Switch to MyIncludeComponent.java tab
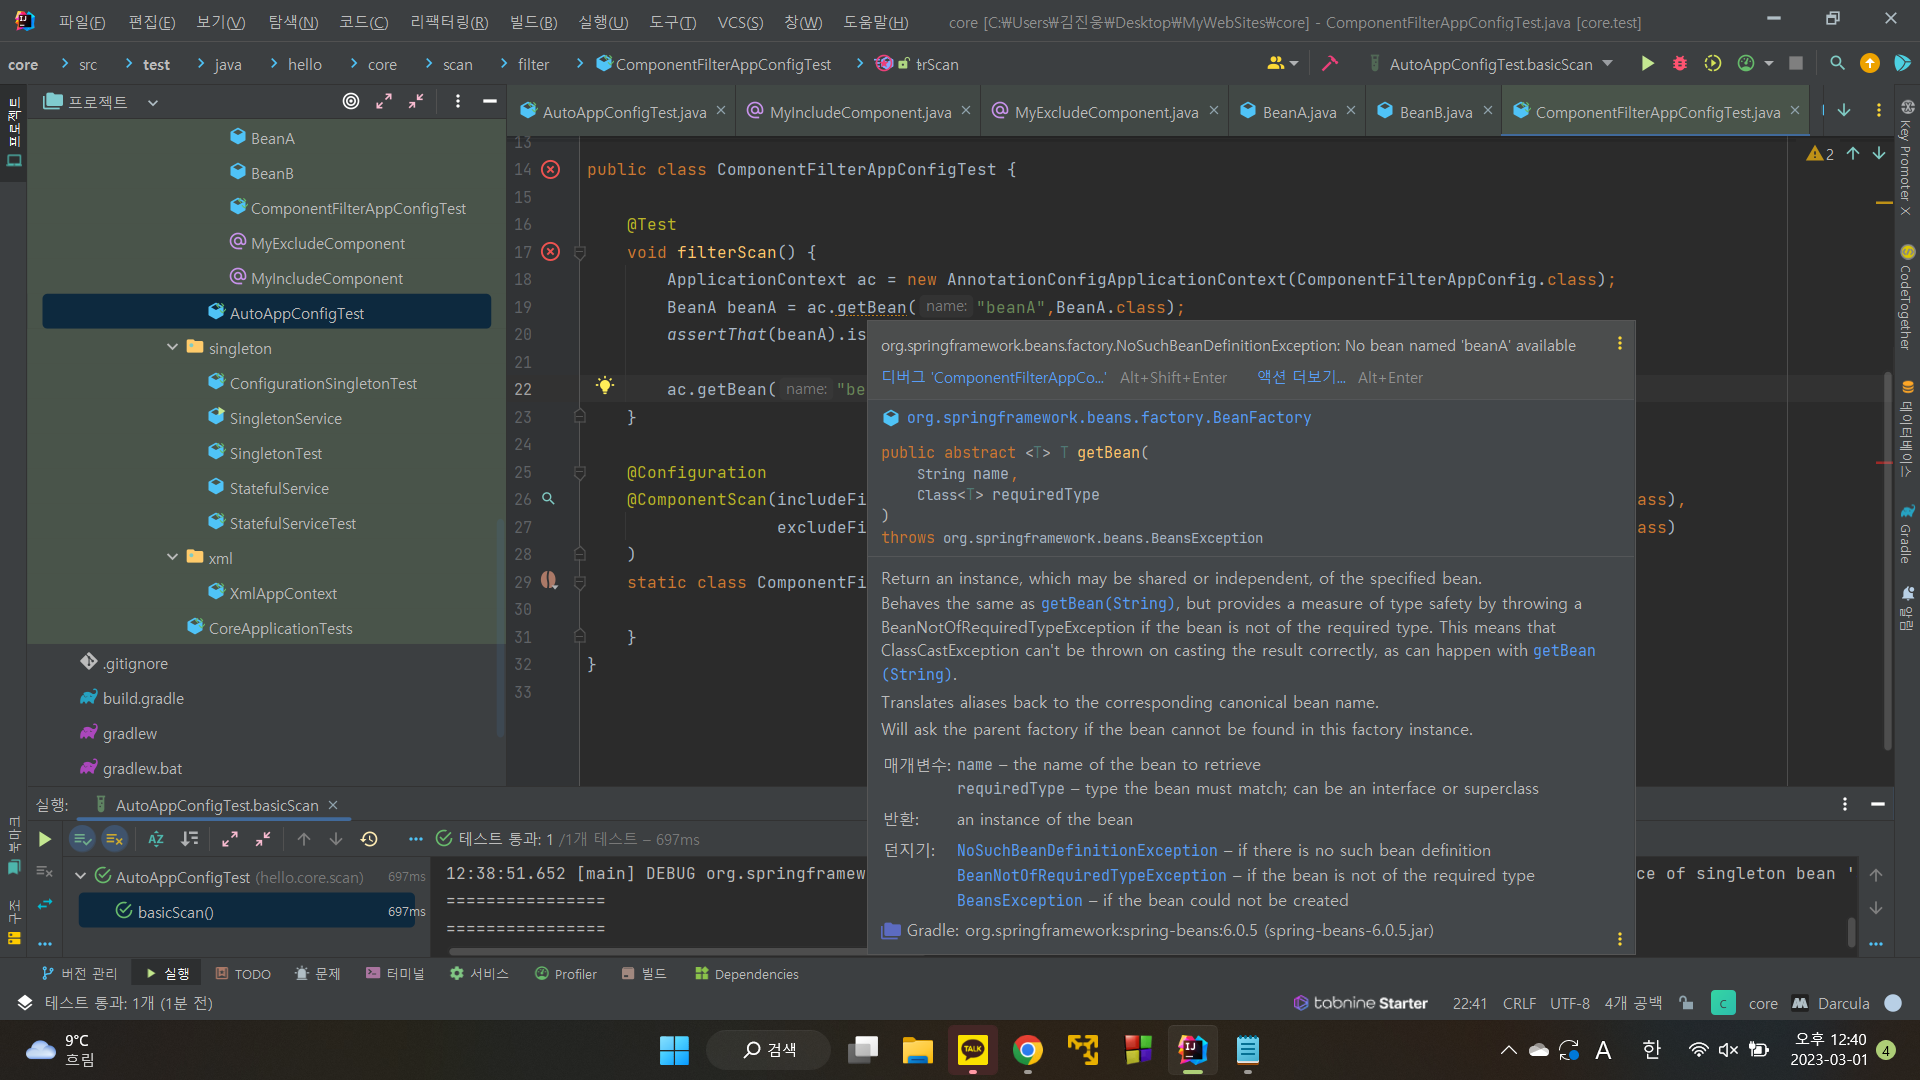 [x=859, y=112]
